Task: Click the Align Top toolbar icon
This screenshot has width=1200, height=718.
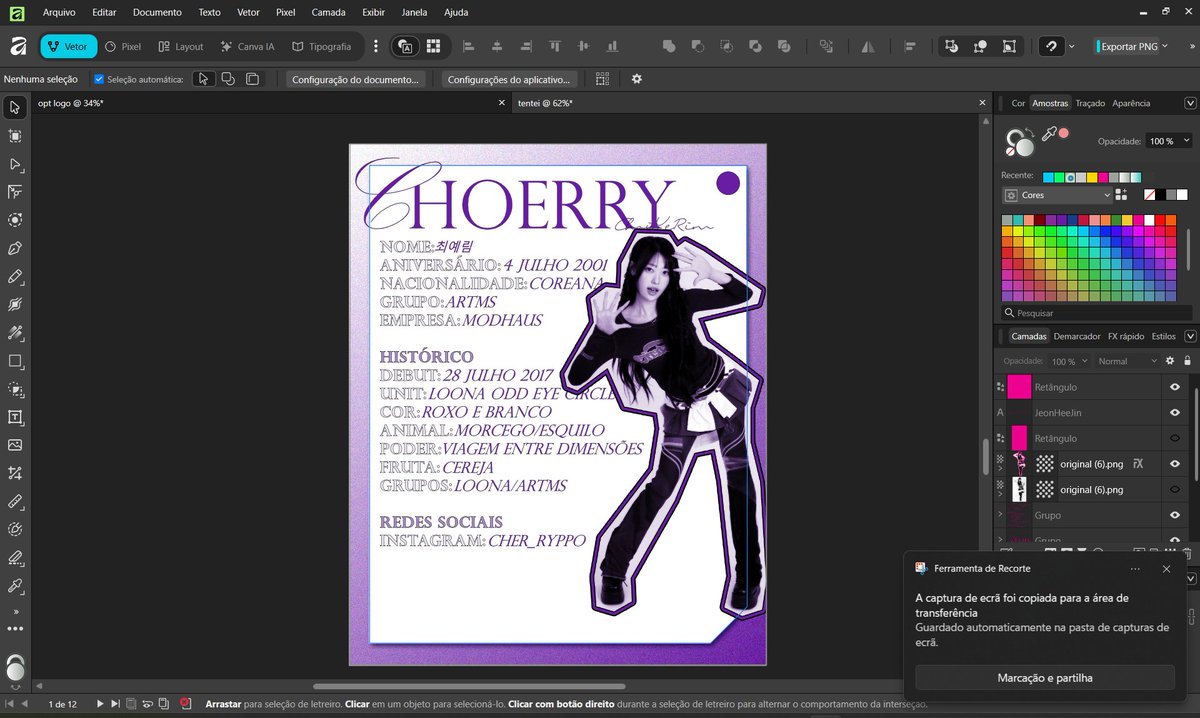Action: click(x=554, y=46)
